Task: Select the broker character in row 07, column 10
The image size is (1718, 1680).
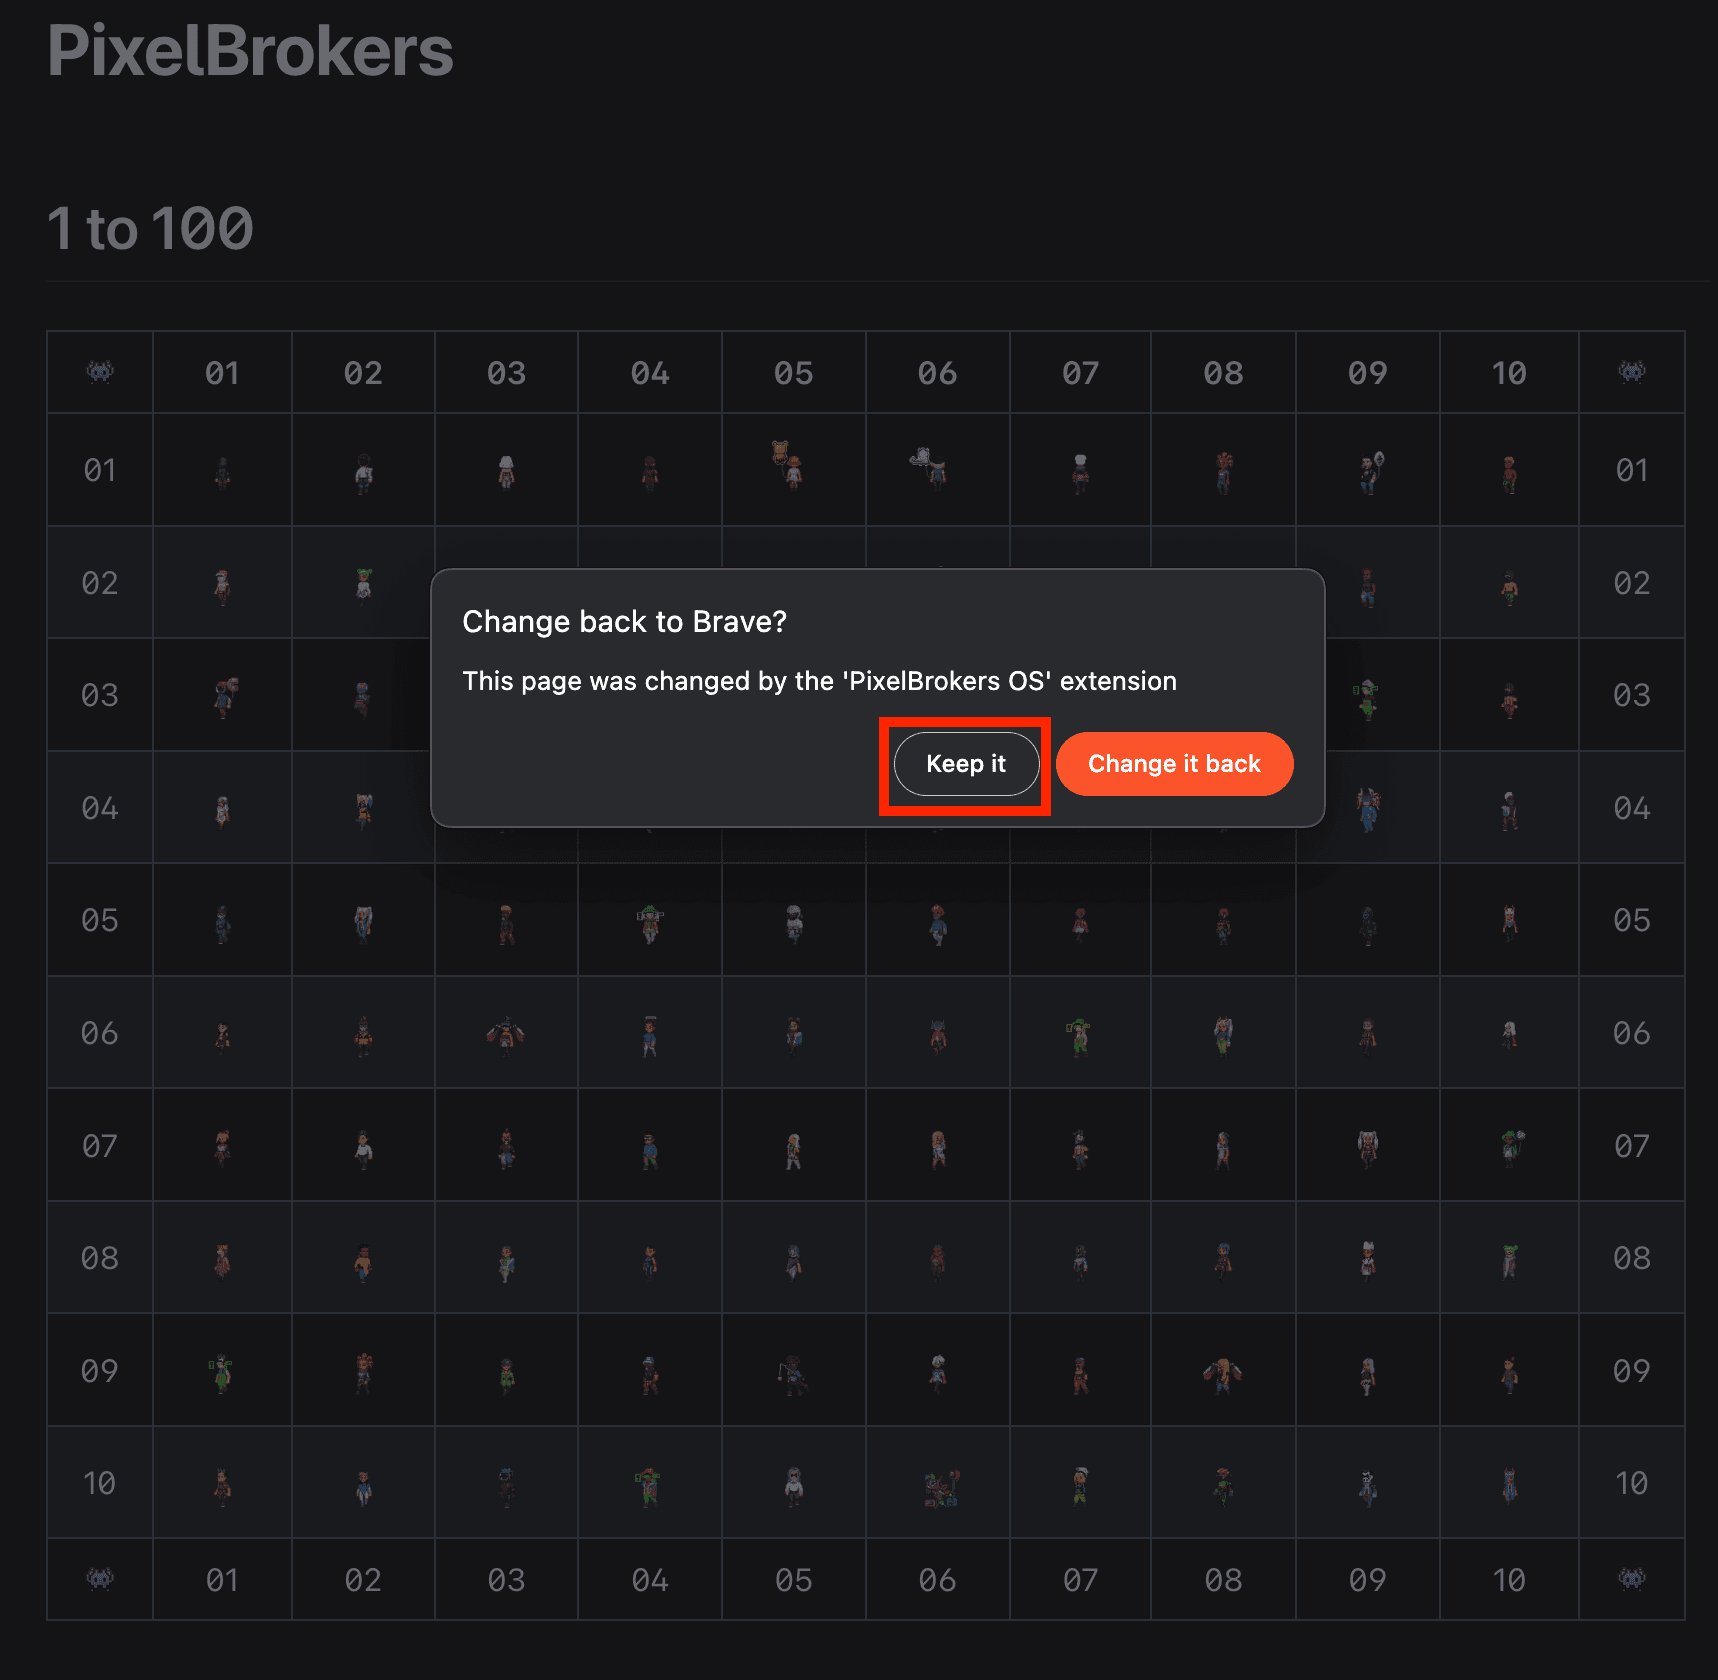Action: click(1510, 1147)
